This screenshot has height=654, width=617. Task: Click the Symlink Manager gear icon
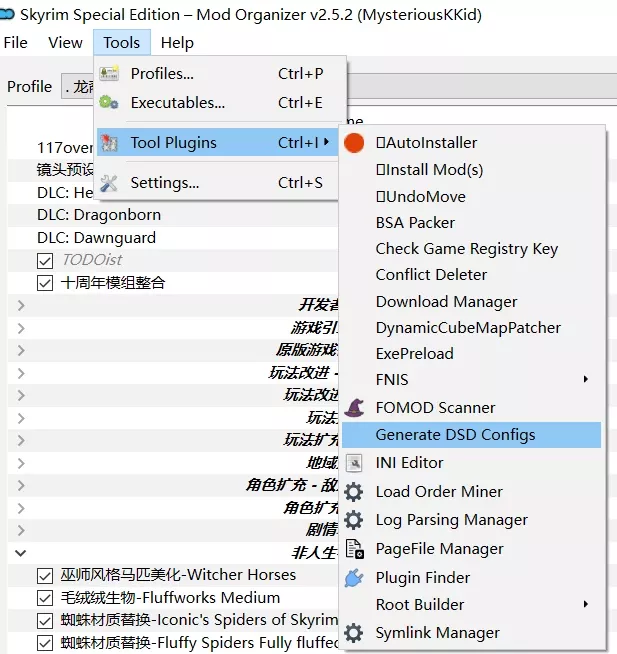354,633
